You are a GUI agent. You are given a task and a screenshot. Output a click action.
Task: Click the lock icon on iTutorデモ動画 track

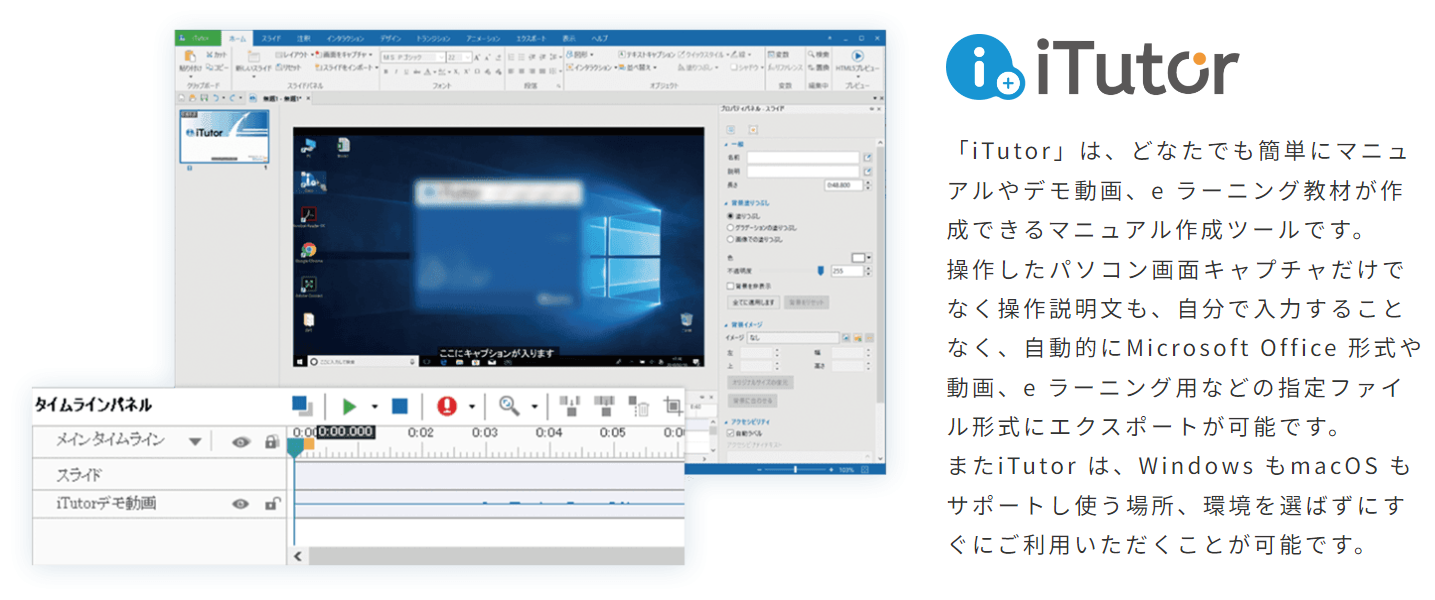coord(270,504)
